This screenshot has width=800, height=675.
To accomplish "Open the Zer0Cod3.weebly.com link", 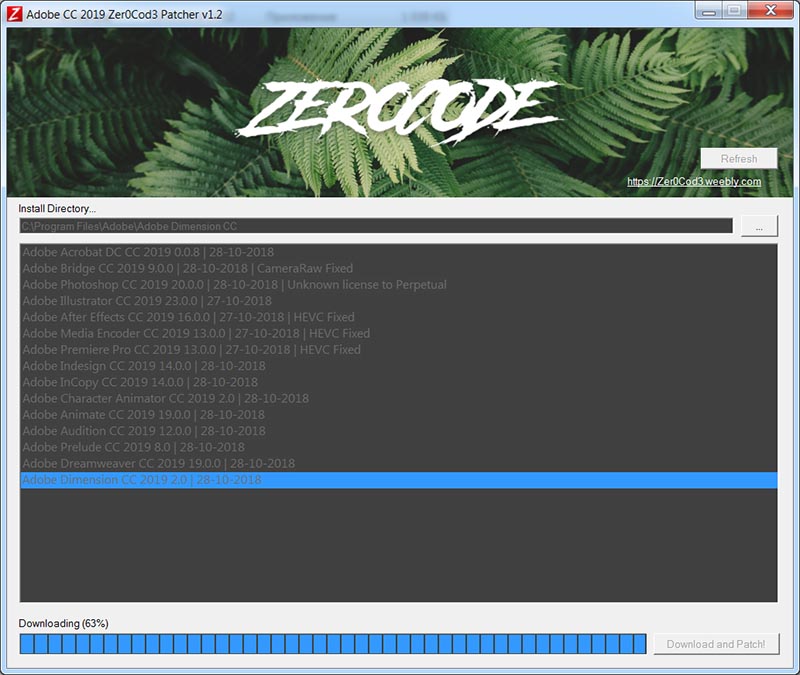I will (694, 182).
